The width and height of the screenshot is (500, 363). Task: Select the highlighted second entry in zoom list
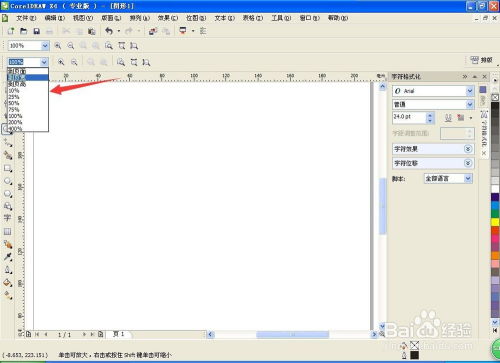click(x=28, y=77)
